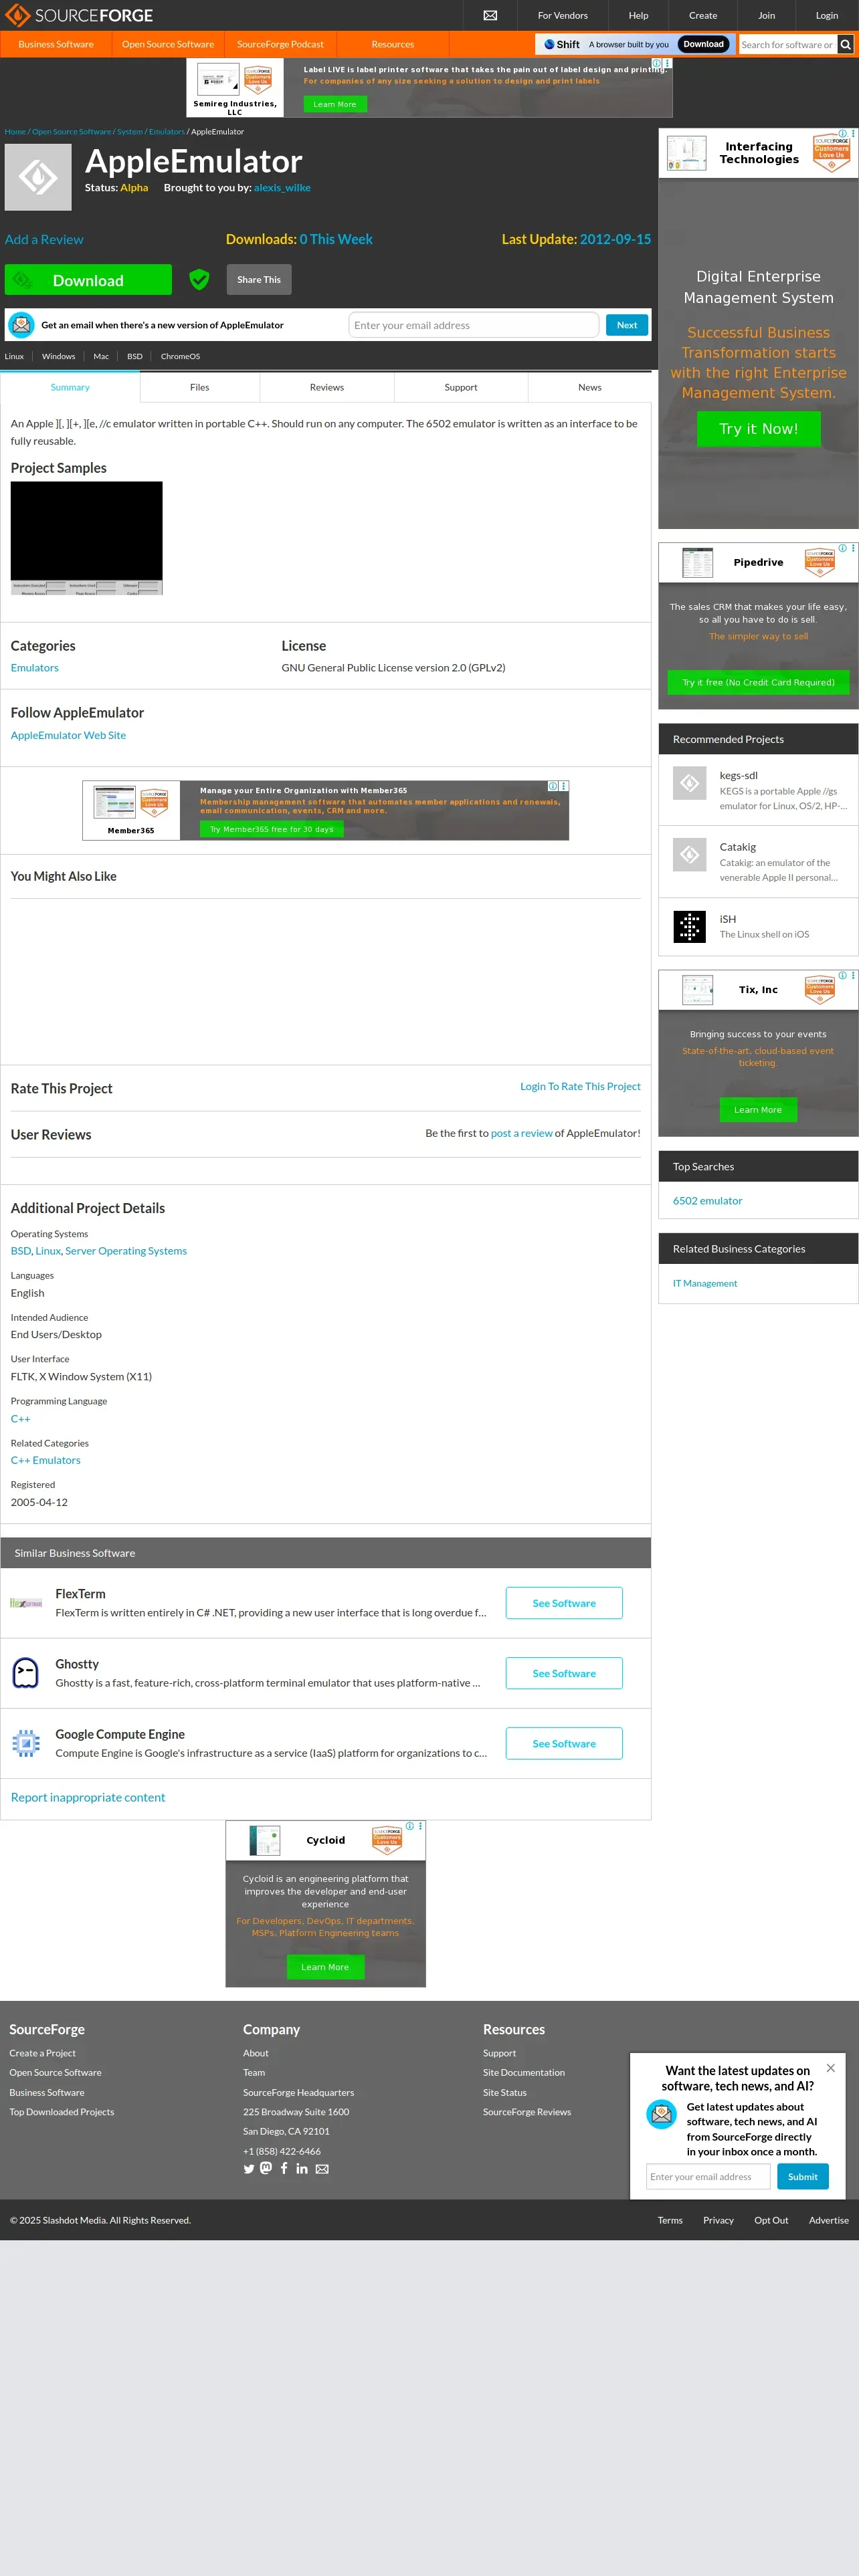Open the Server Operating Systems link
Screen dimensions: 859x2576
pos(126,1251)
